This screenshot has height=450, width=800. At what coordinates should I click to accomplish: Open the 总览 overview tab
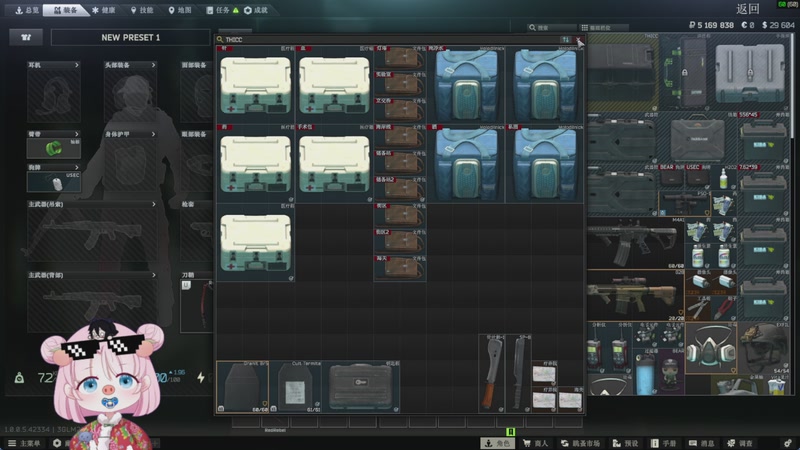(x=26, y=10)
